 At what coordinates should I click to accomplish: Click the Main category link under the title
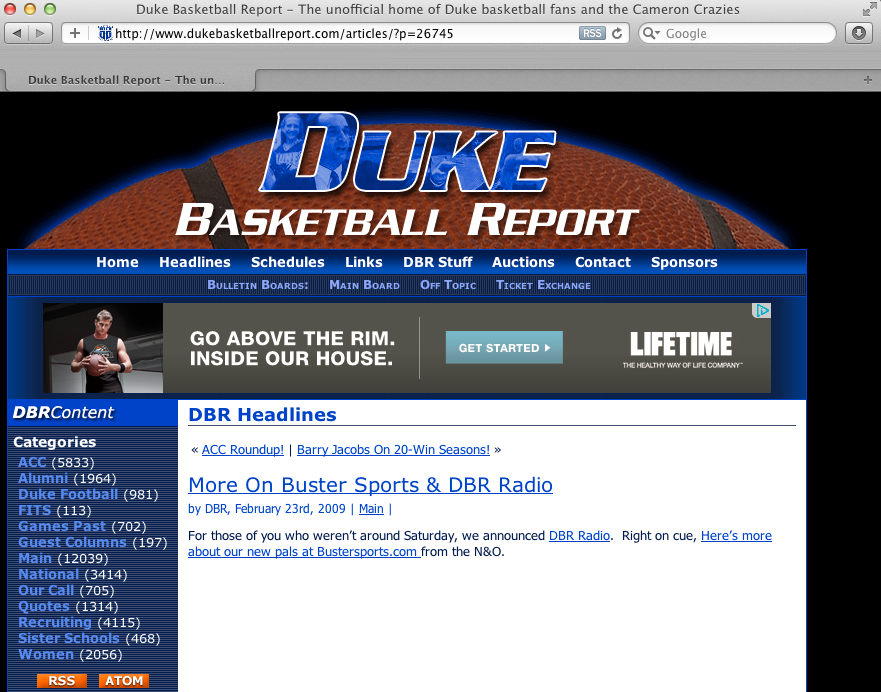point(371,509)
